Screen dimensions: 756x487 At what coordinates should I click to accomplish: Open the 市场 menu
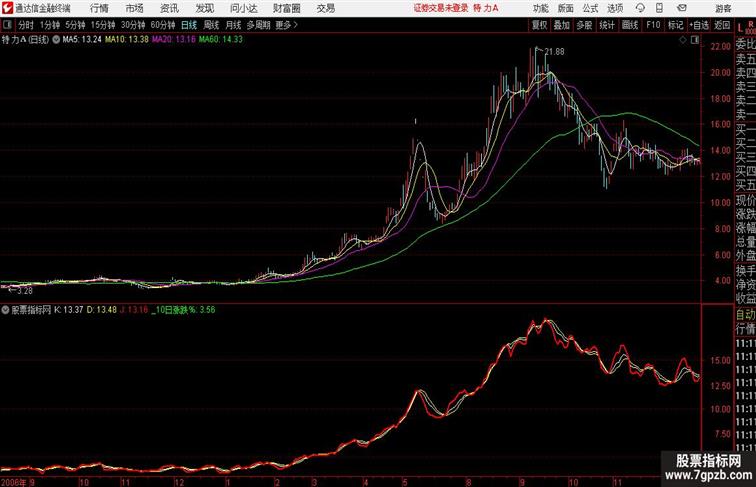click(135, 8)
